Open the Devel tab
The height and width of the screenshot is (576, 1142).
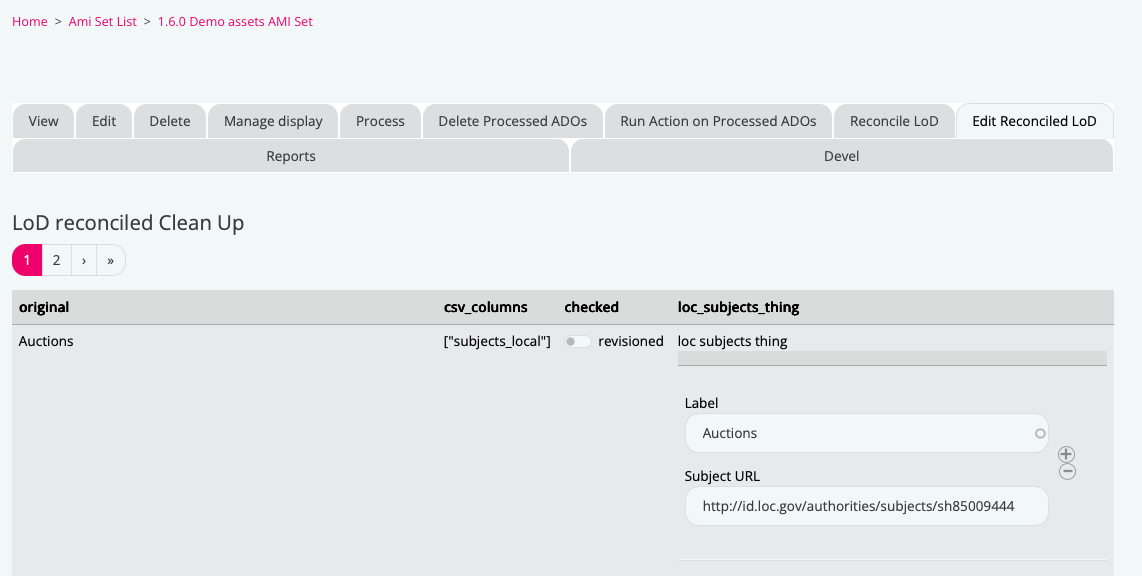(841, 156)
